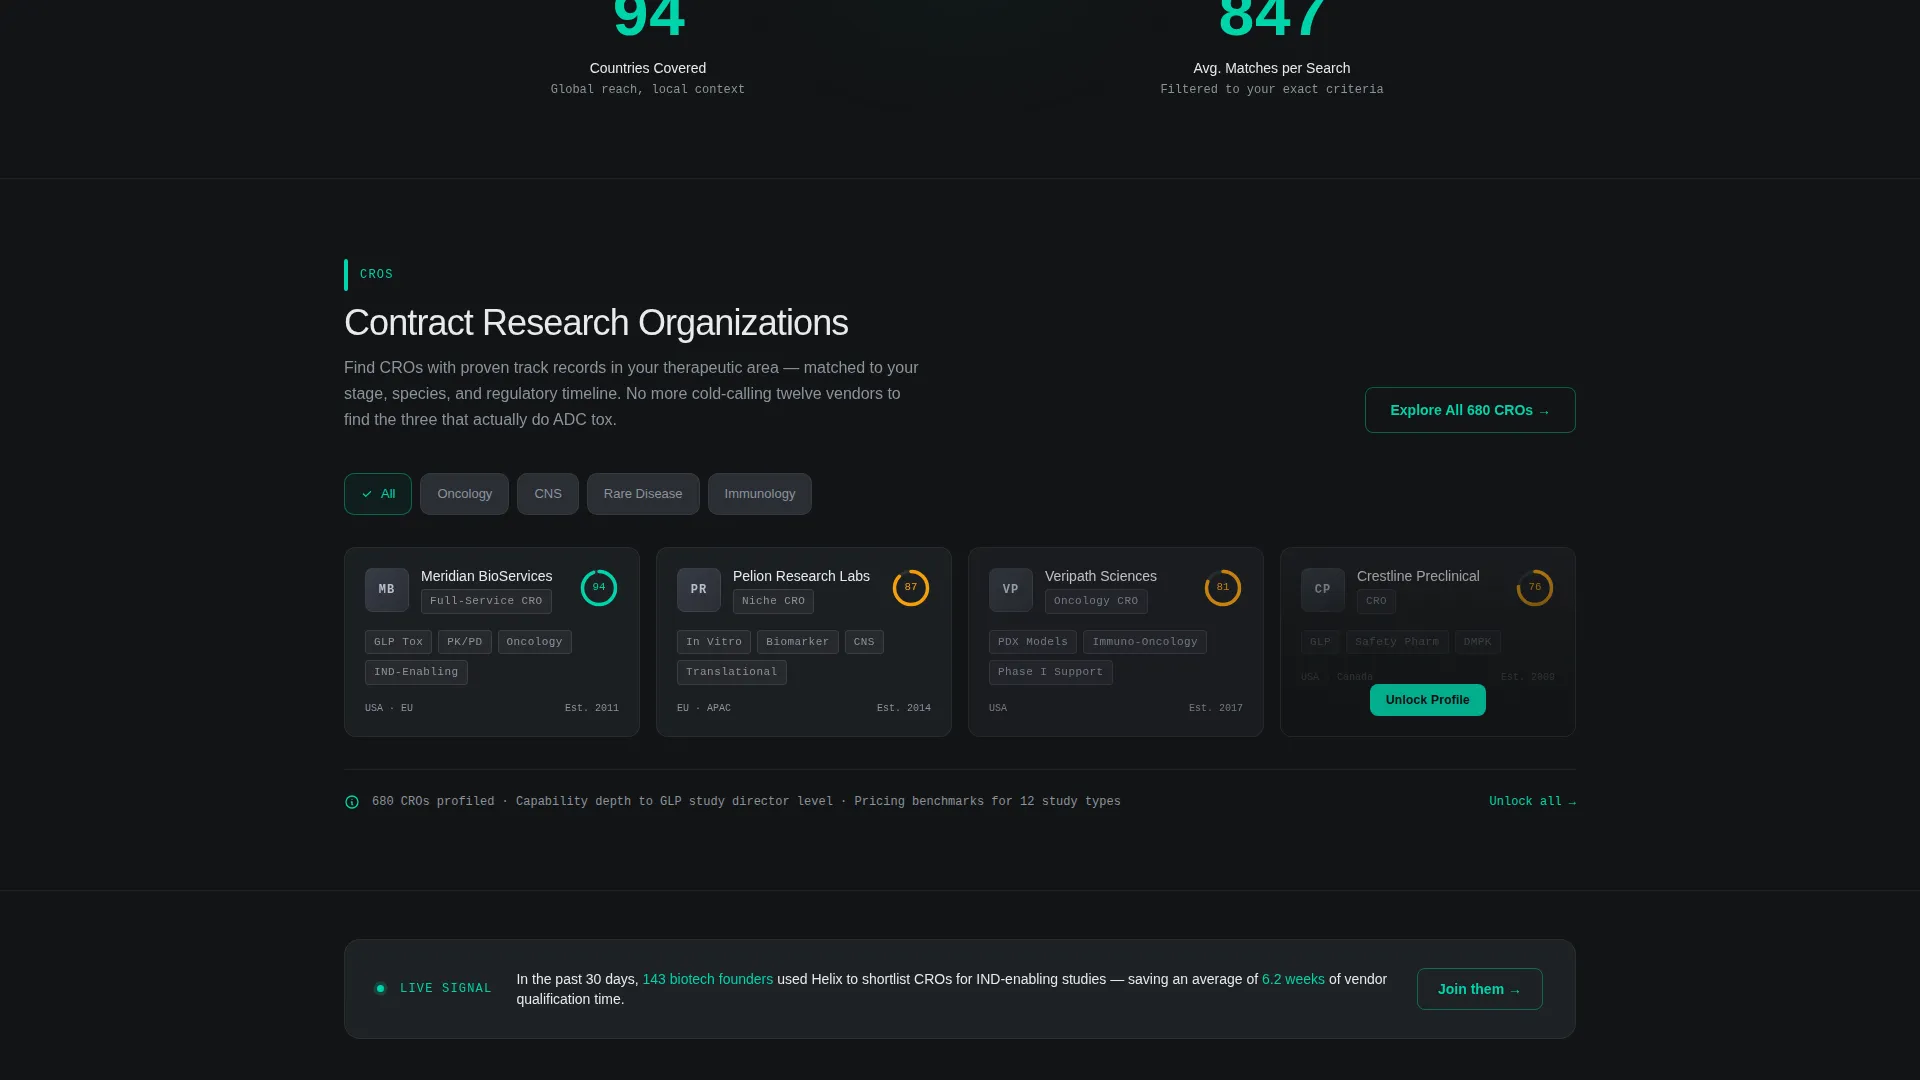Open Pelion Research Labs card title

(x=801, y=576)
